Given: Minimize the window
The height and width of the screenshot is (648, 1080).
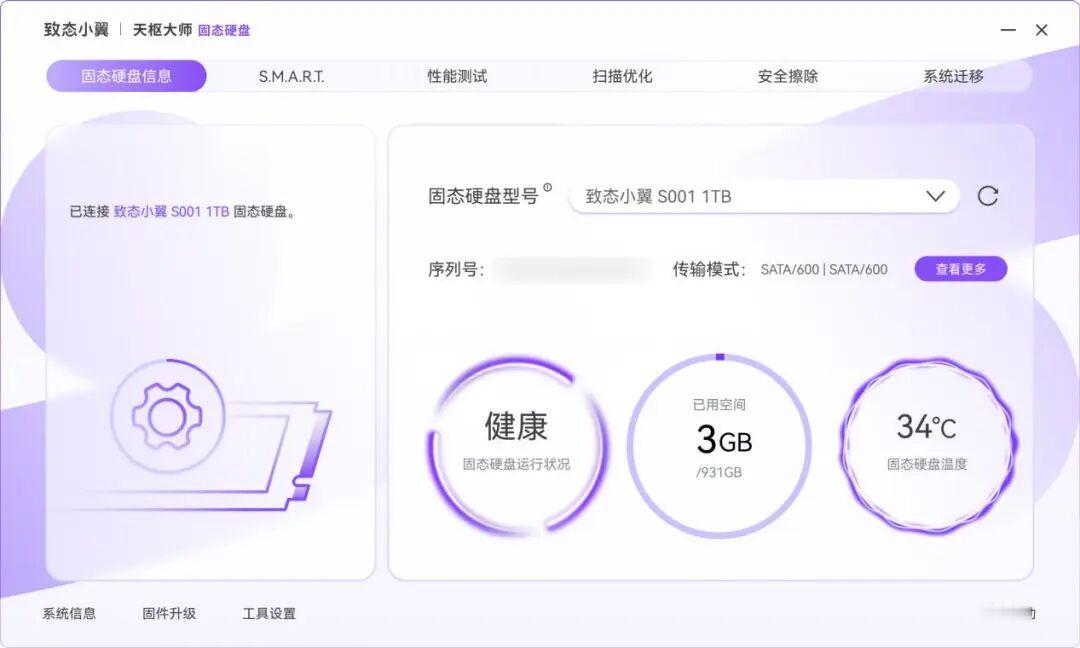Looking at the screenshot, I should pyautogui.click(x=1008, y=30).
